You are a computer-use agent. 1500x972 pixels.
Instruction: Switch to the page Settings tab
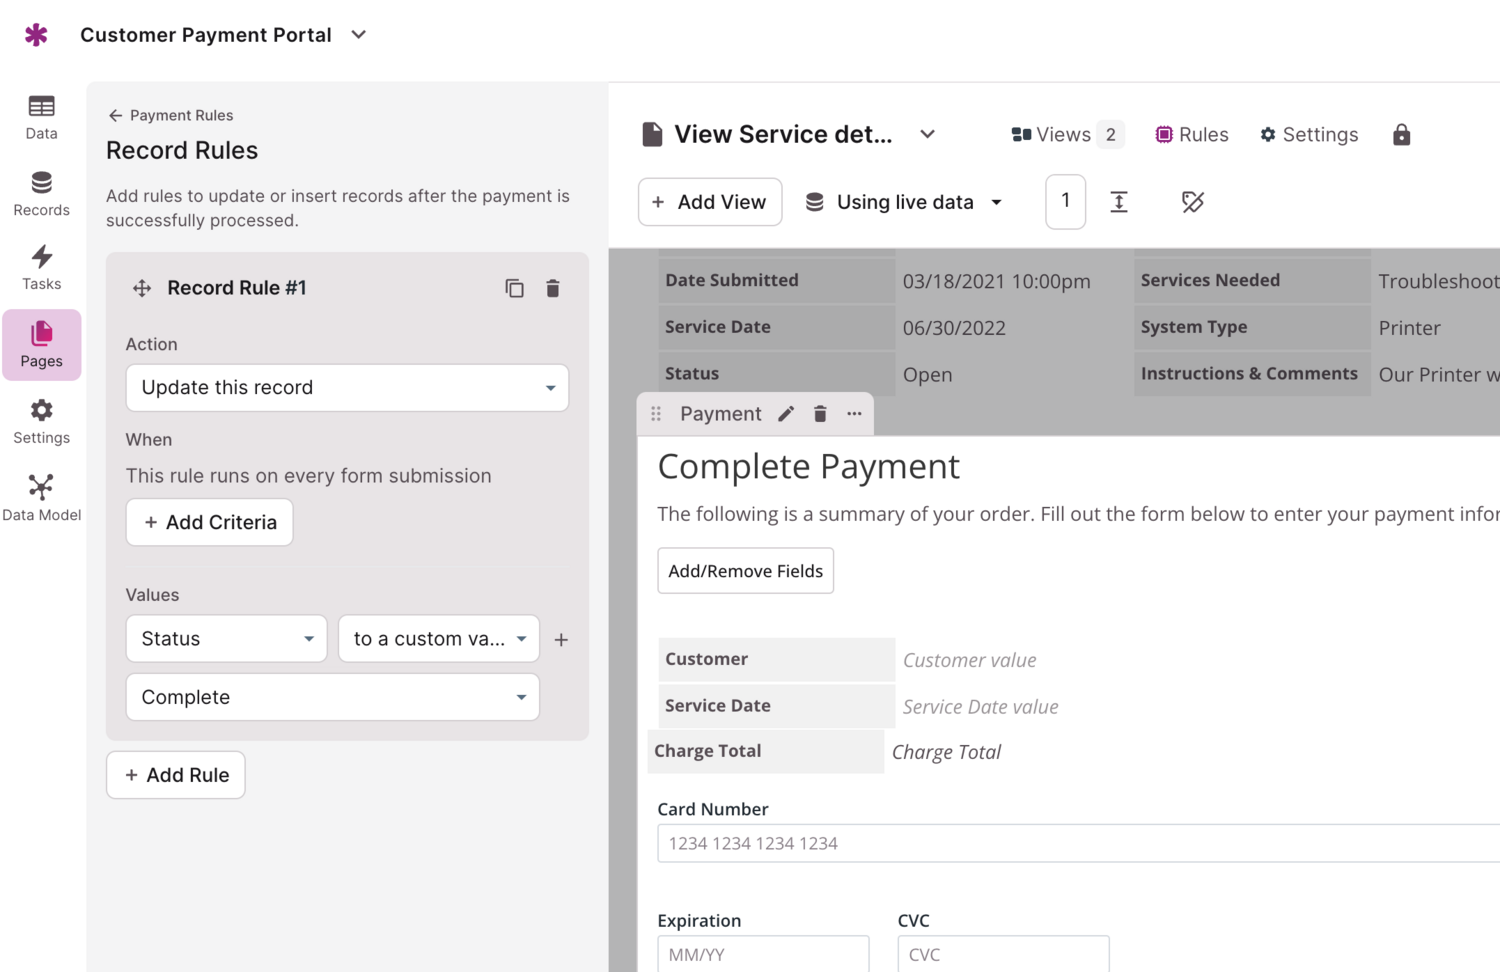1308,134
